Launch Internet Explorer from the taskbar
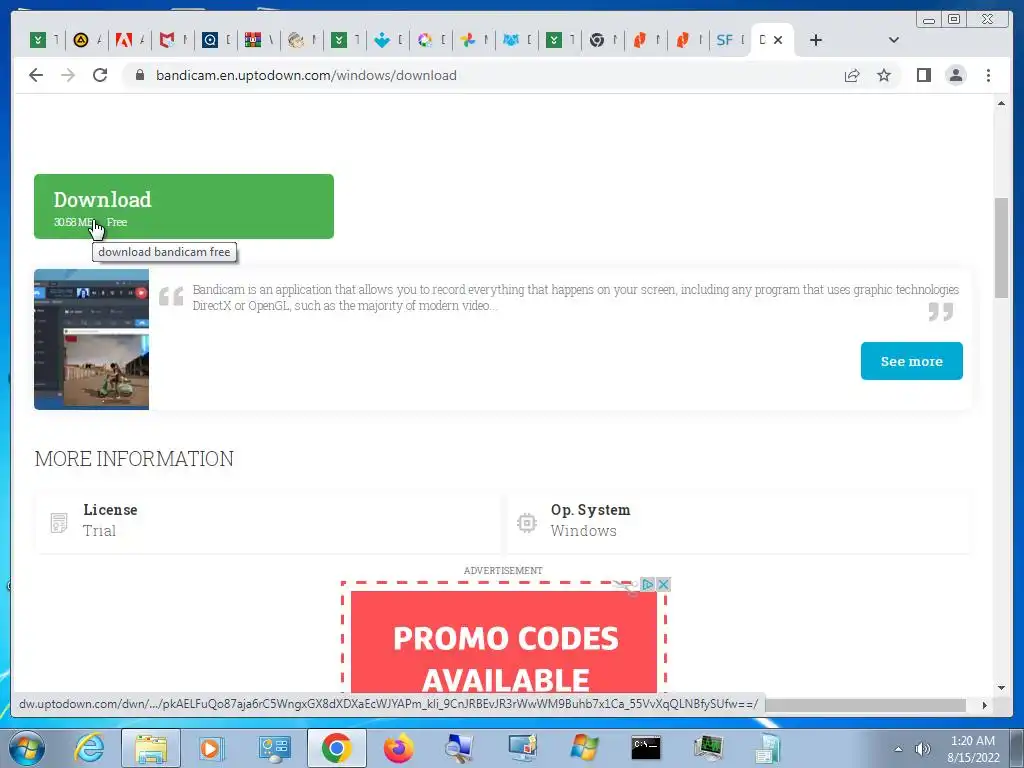Viewport: 1024px width, 768px height. pos(89,748)
